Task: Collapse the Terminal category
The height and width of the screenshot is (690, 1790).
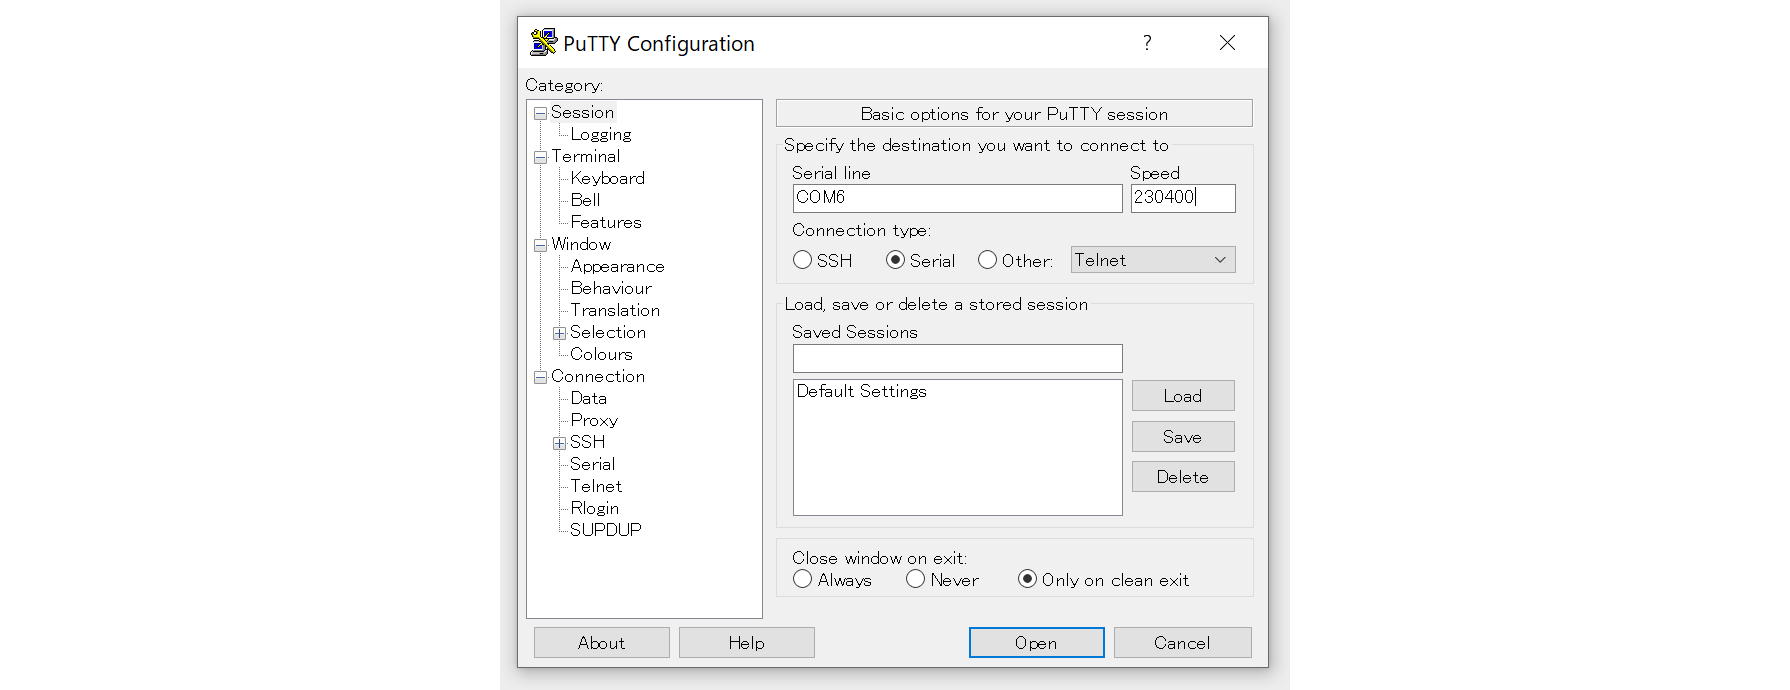Action: [541, 157]
